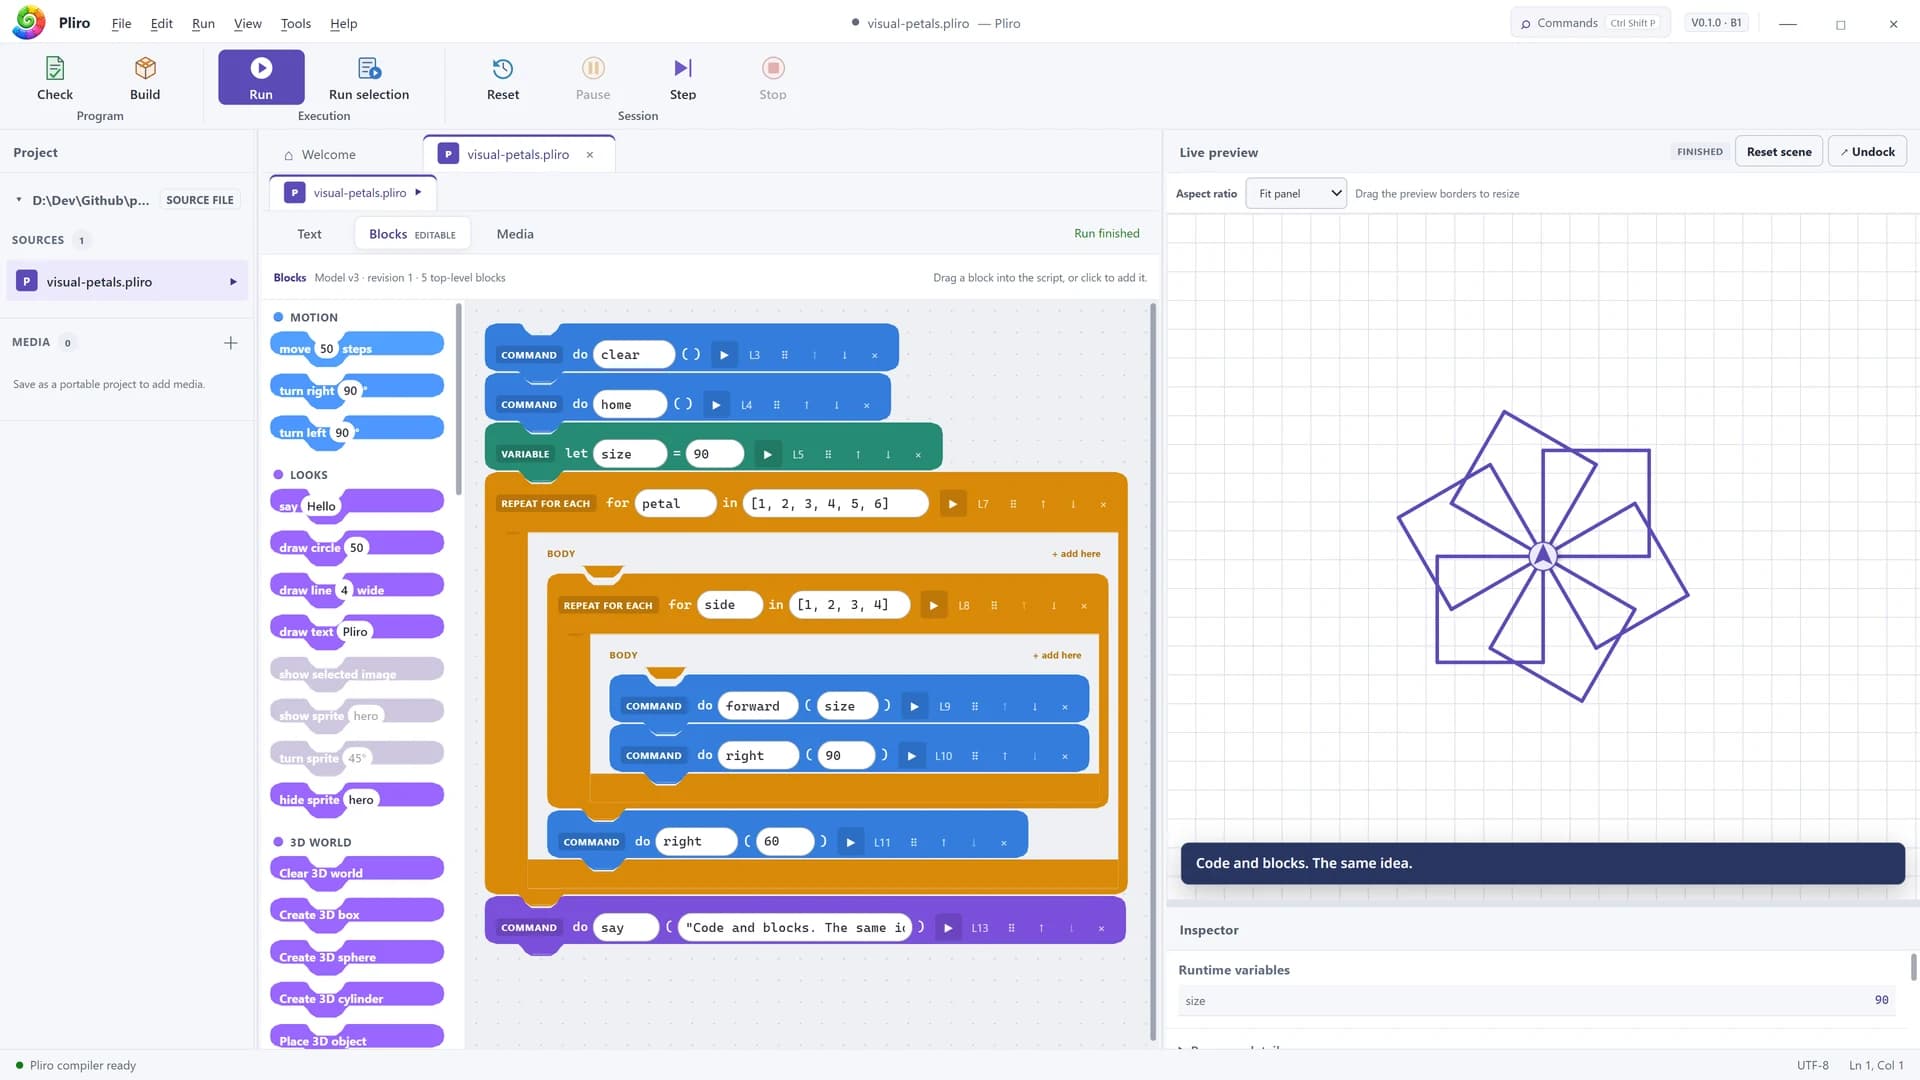Screen dimensions: 1920x1080
Task: Add the say Hello palette block
Action: 357,503
